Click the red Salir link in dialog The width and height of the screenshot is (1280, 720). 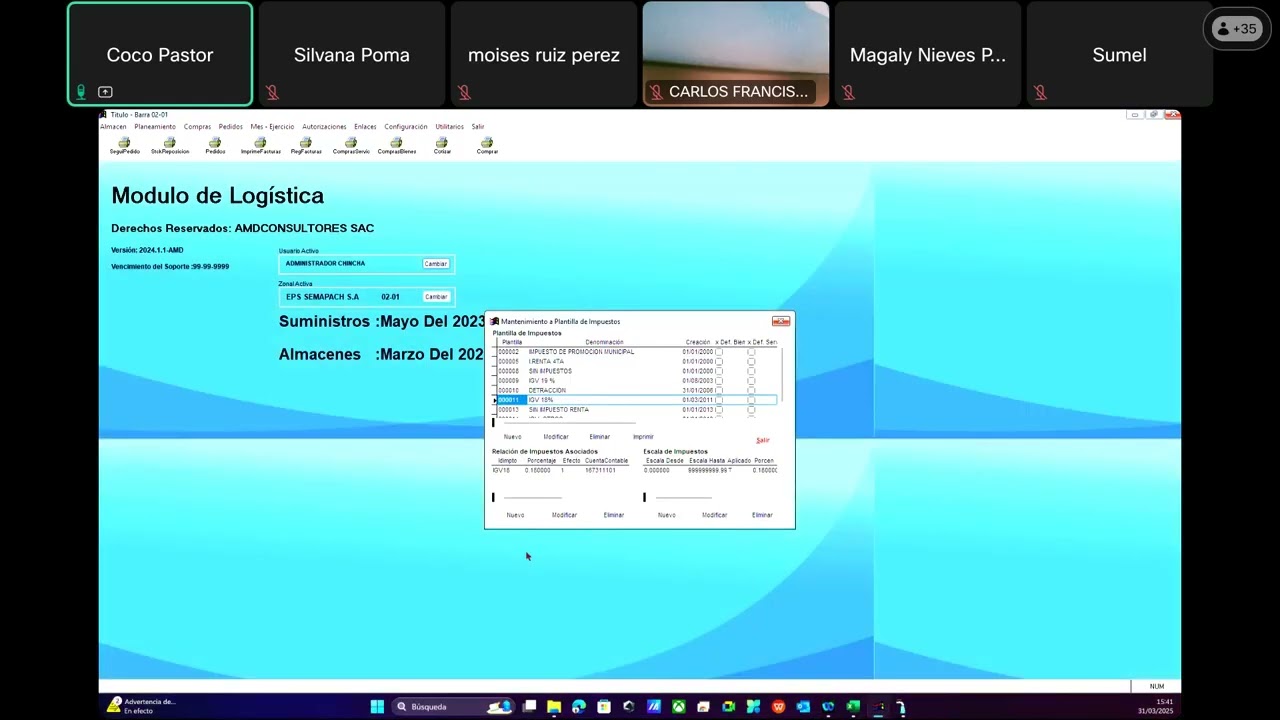pos(763,440)
